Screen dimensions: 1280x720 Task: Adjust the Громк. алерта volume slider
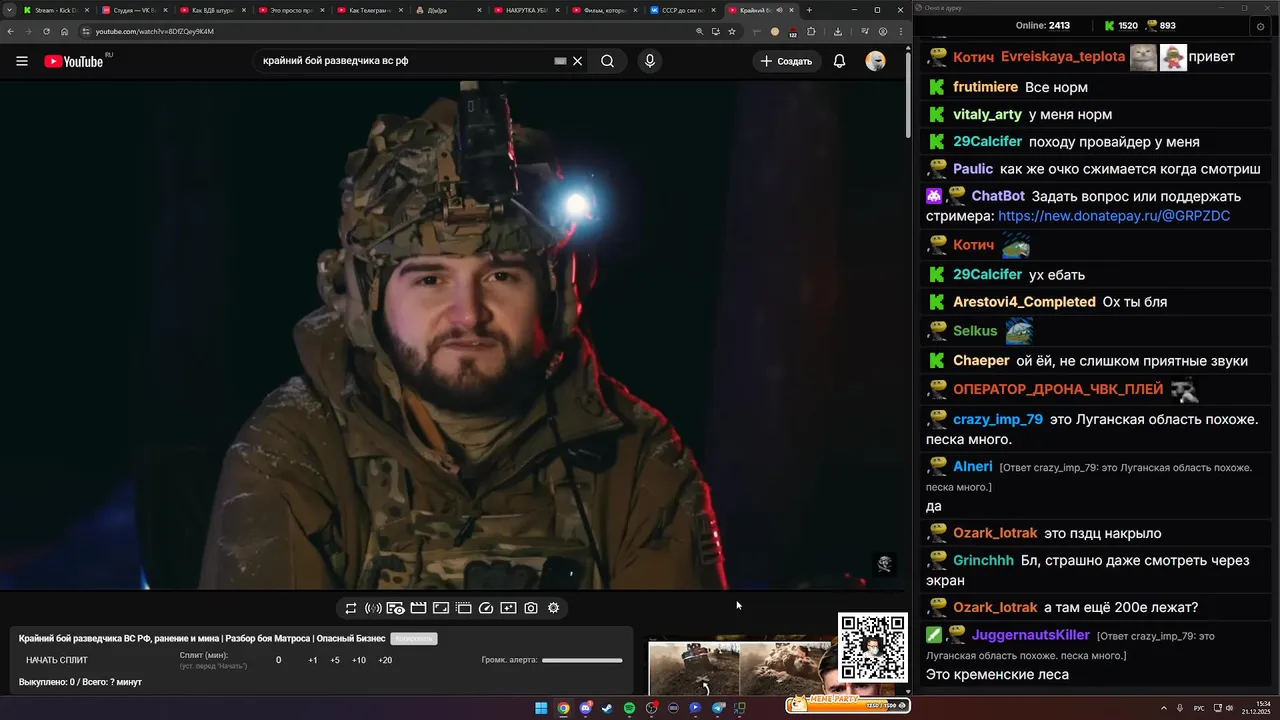click(582, 660)
